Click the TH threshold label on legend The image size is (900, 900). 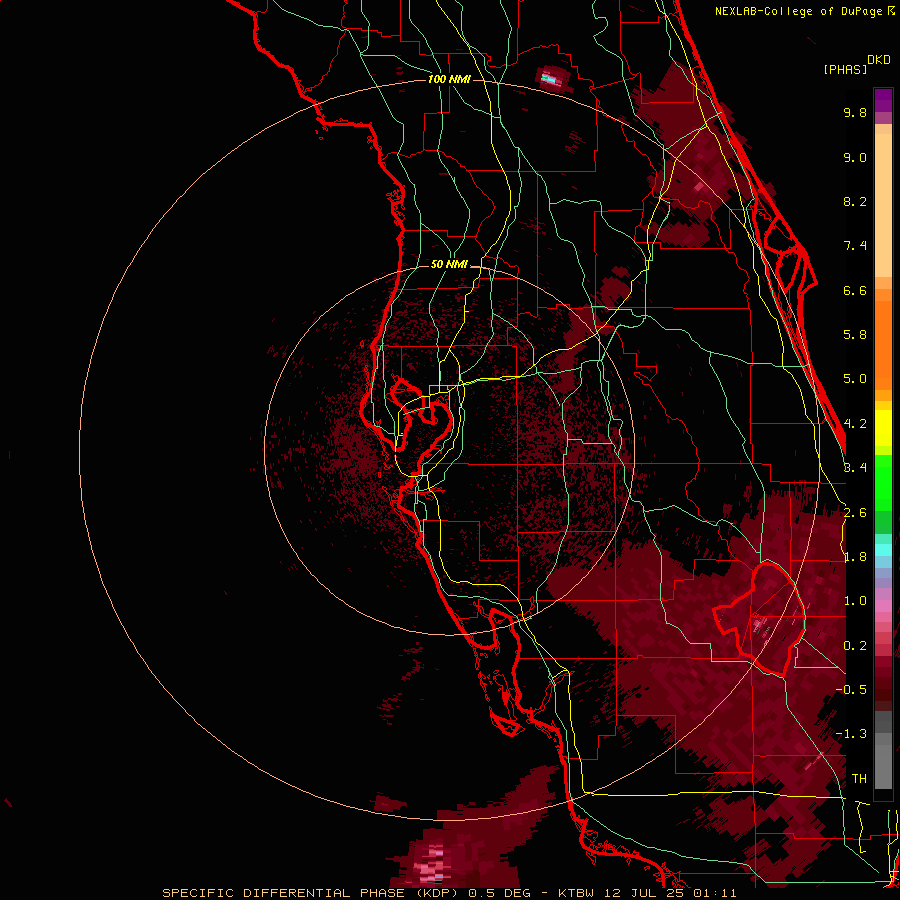(859, 779)
